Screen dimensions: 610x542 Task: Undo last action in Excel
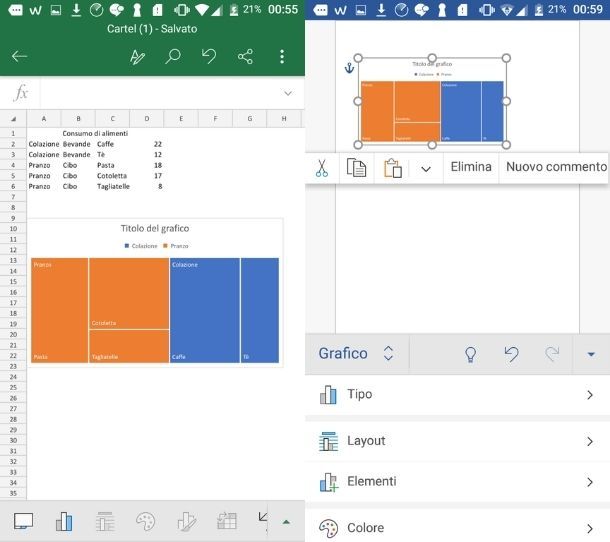[x=209, y=56]
